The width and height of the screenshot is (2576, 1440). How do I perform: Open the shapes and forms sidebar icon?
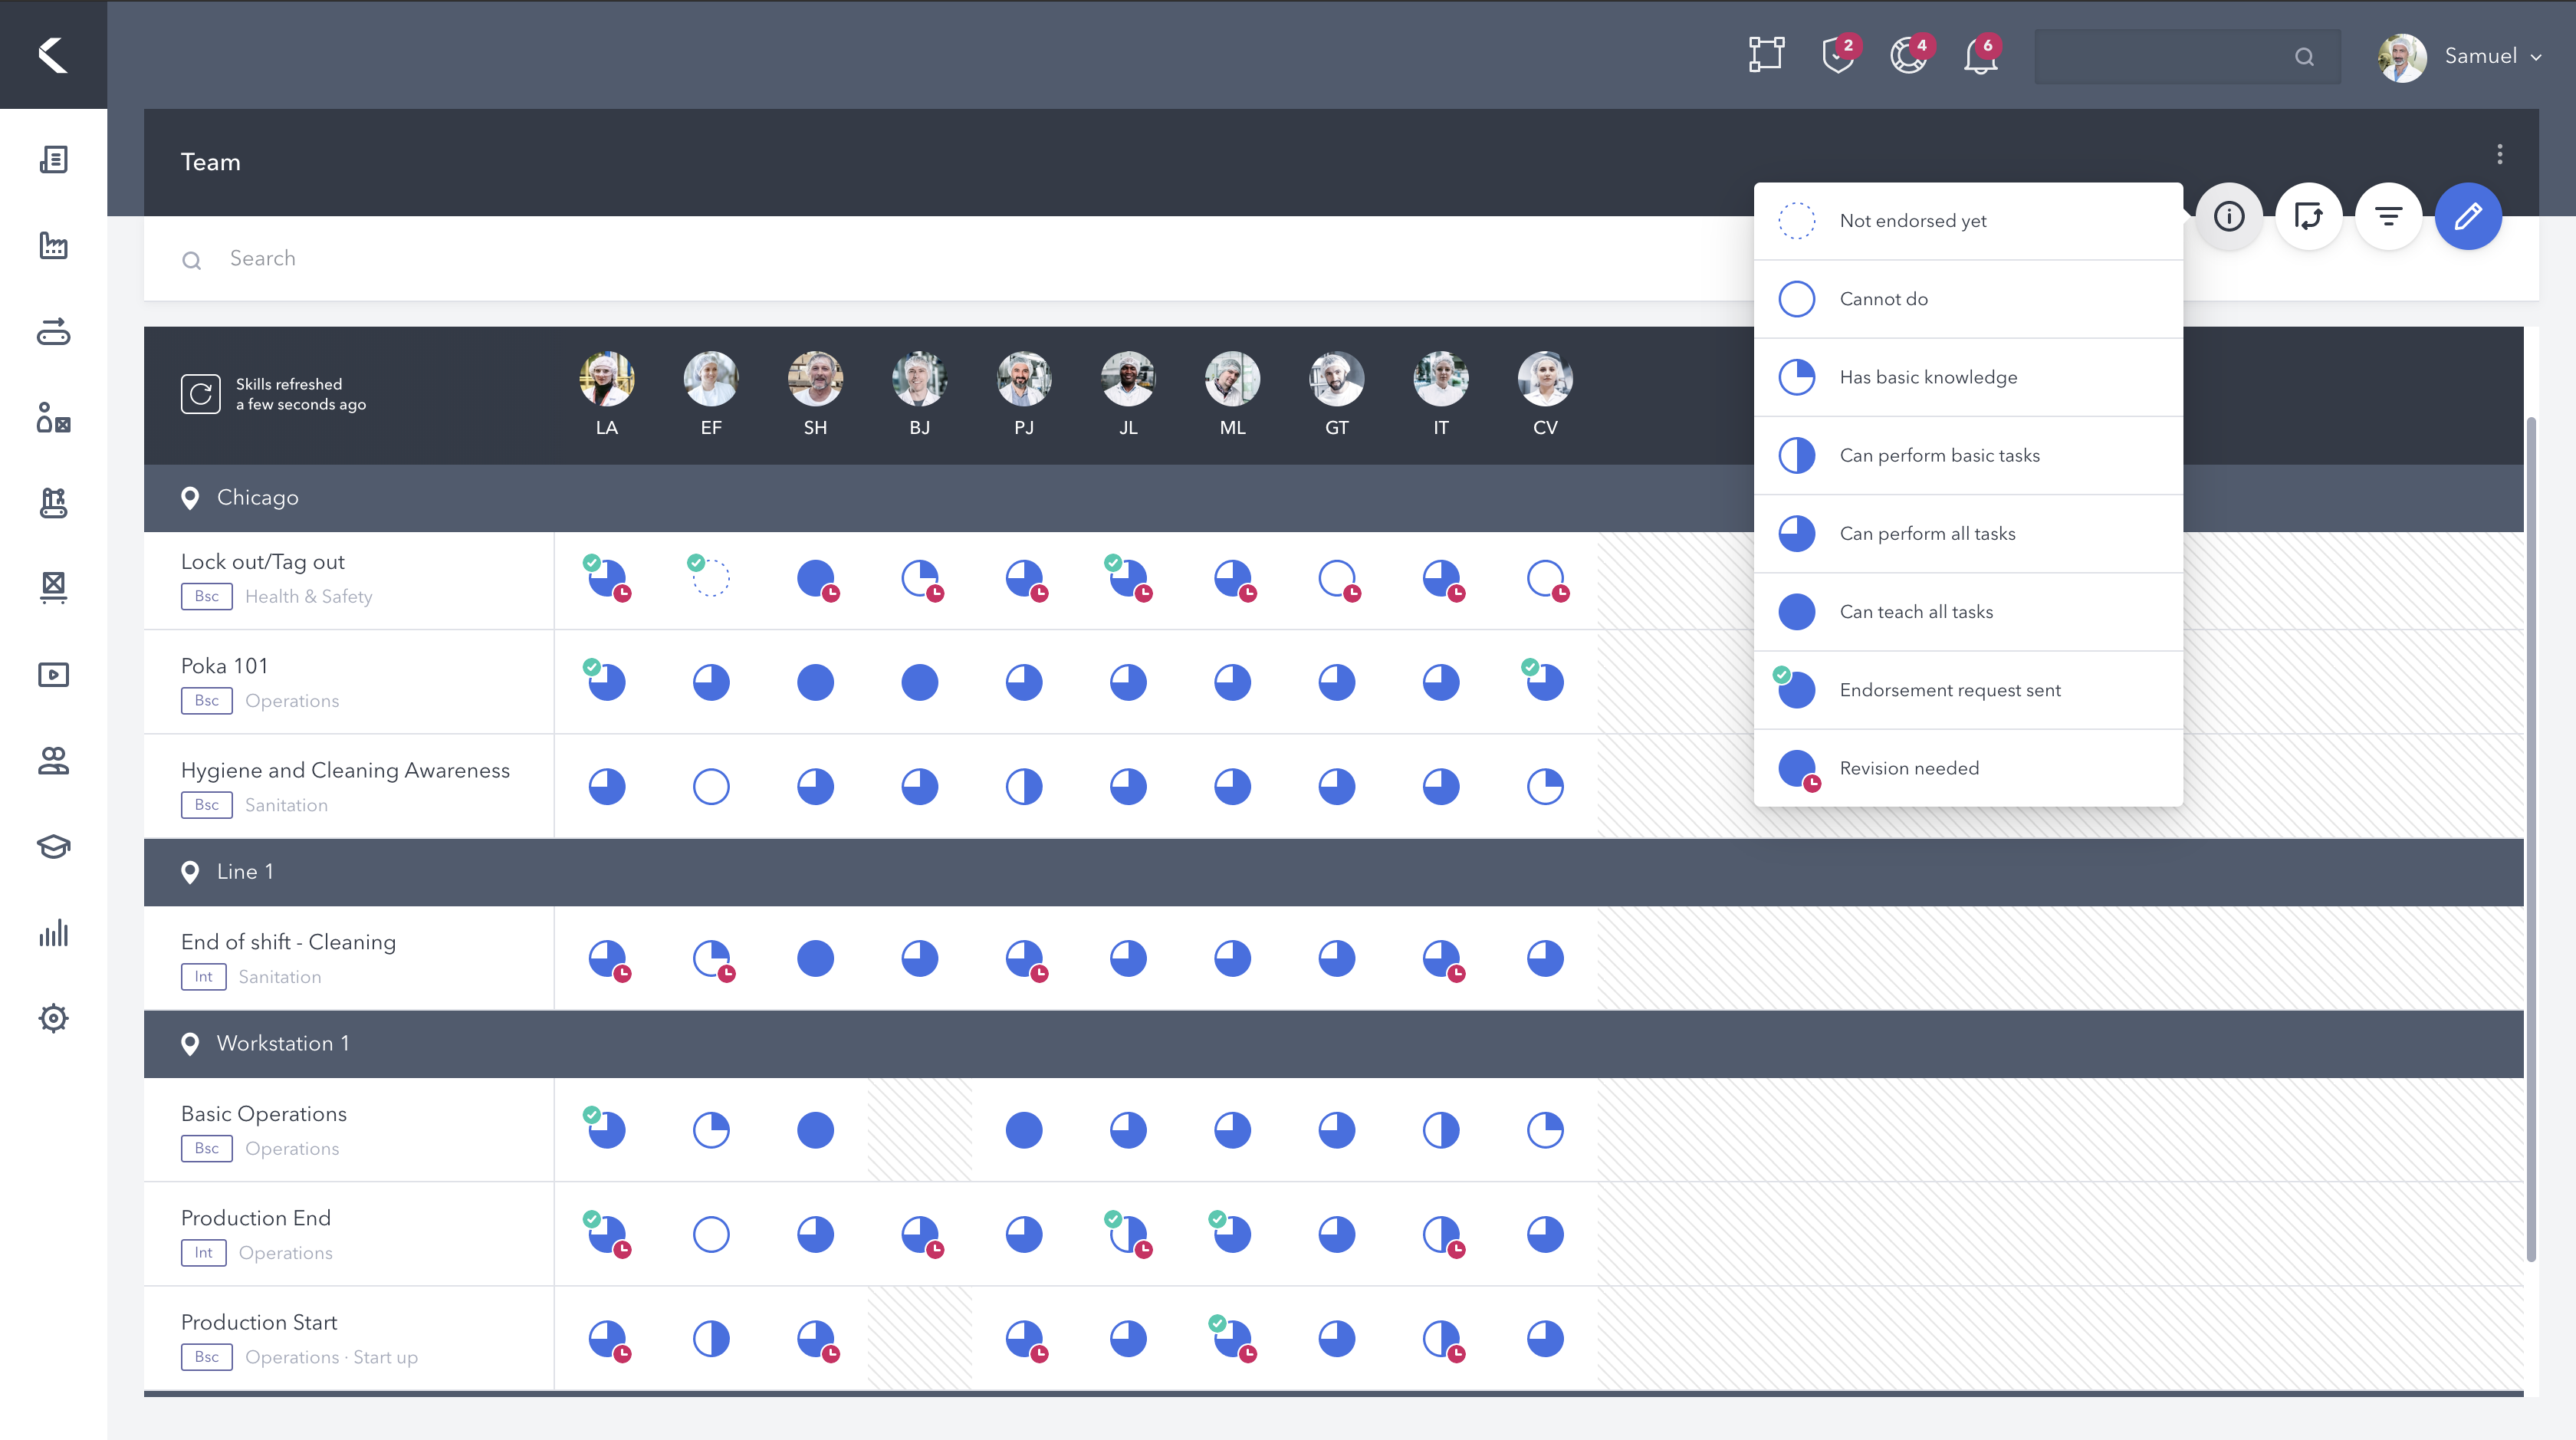[x=53, y=417]
